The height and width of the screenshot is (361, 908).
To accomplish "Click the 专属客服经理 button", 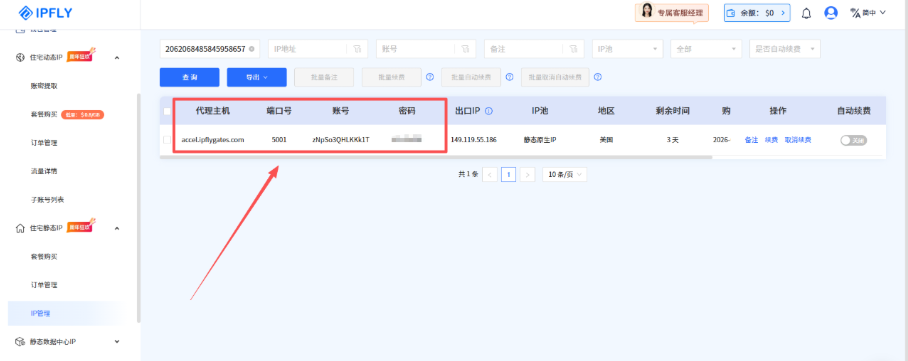I will click(672, 12).
